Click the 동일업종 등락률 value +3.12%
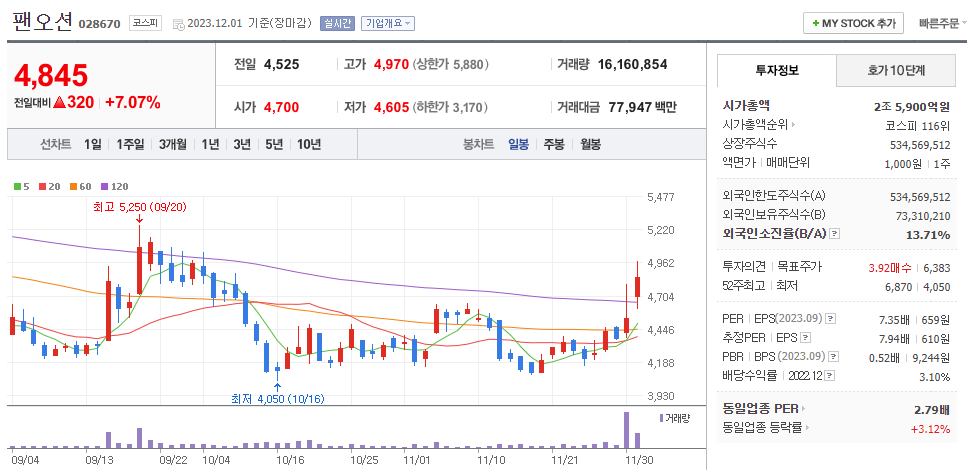This screenshot has height=470, width=967. pos(931,429)
